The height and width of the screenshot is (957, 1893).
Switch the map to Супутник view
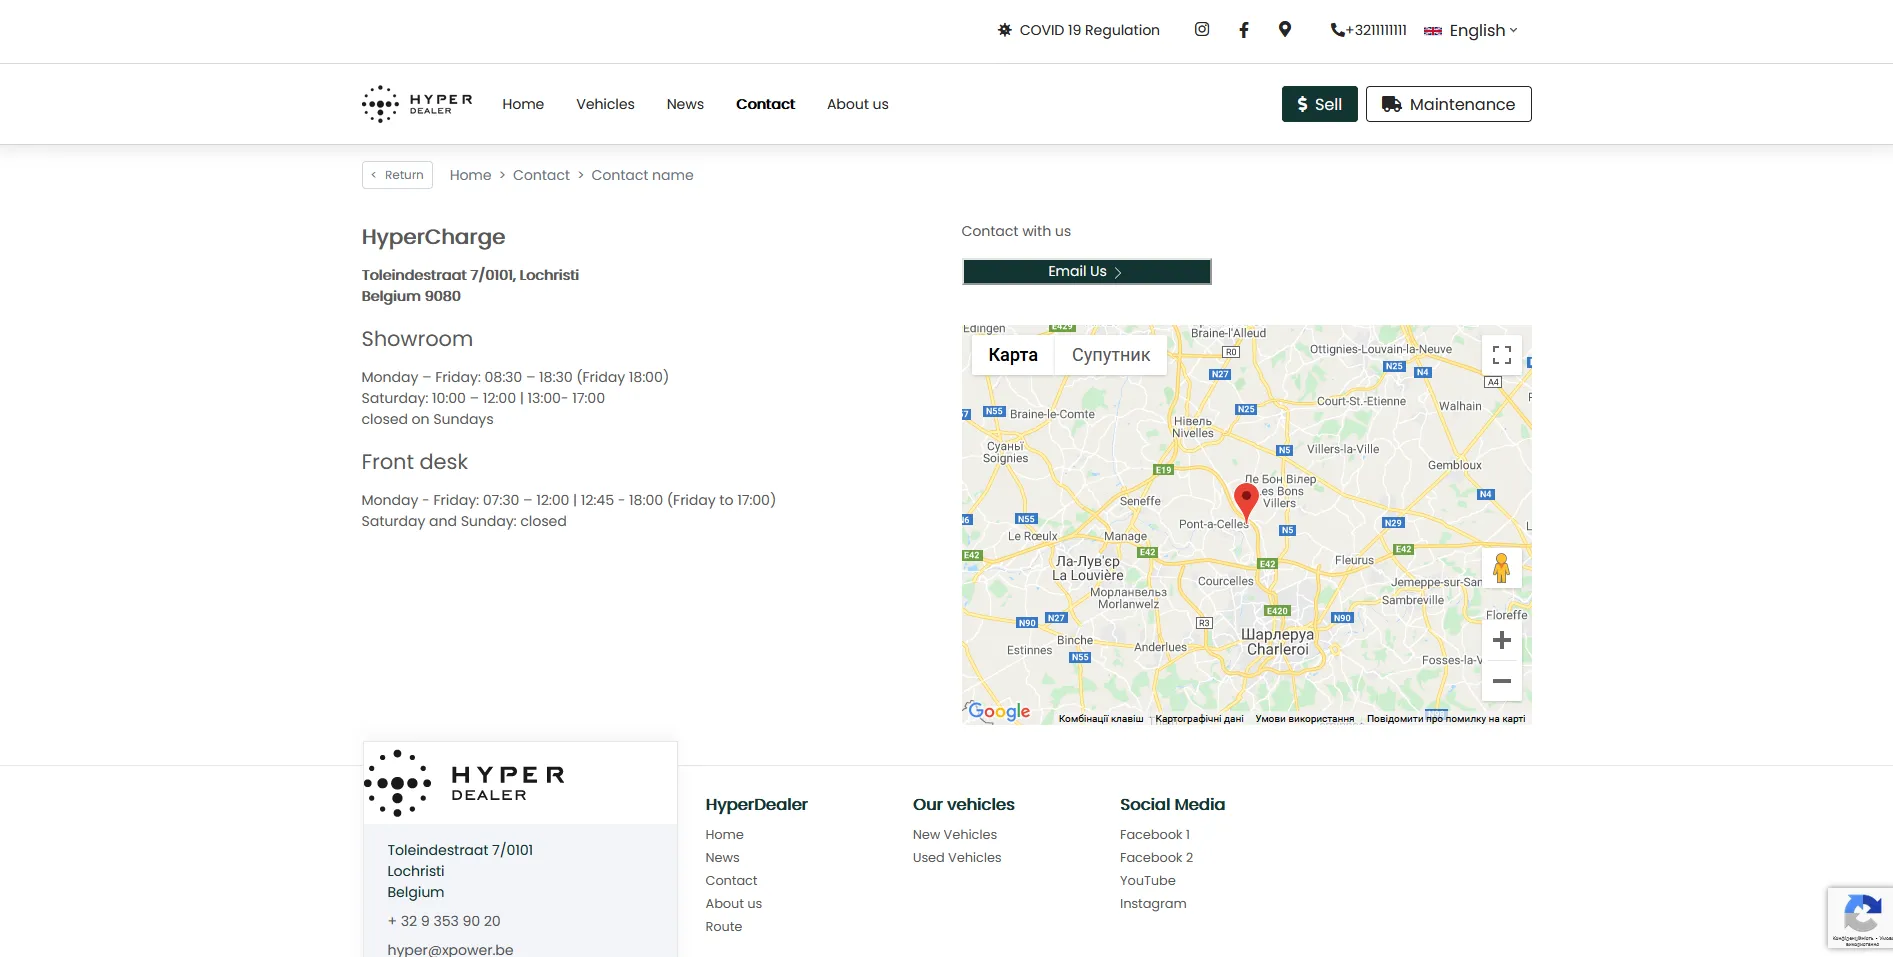1111,355
